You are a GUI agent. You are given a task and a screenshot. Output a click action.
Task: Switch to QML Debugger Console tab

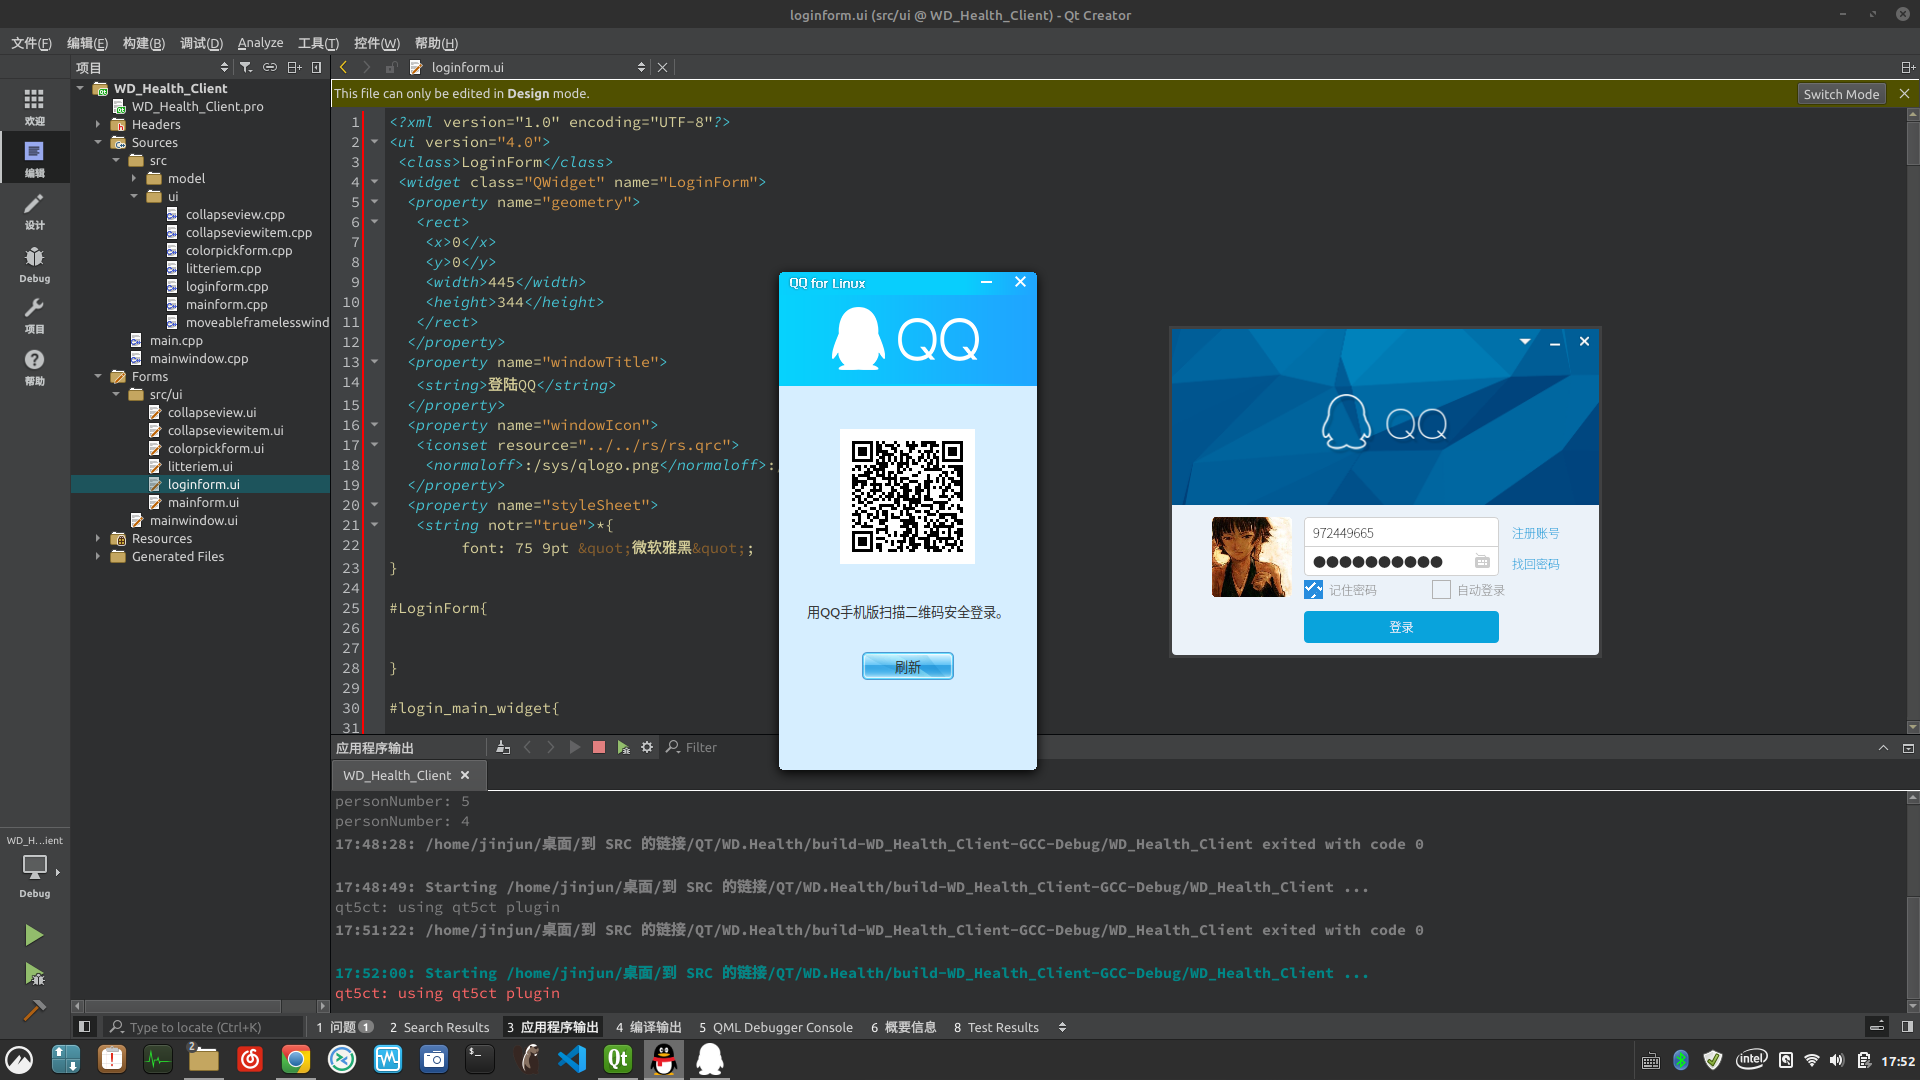[x=775, y=1027]
